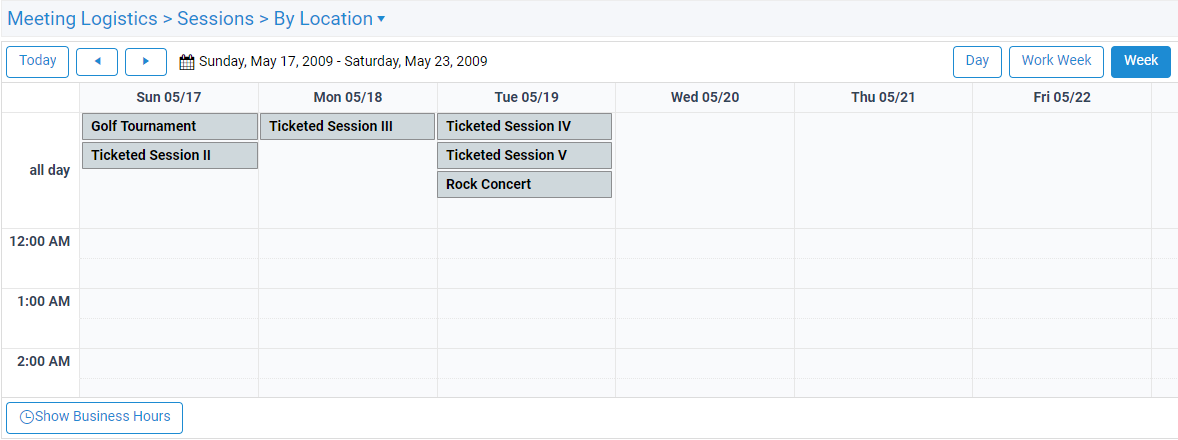The width and height of the screenshot is (1178, 440).
Task: Jump to Today
Action: [x=38, y=62]
